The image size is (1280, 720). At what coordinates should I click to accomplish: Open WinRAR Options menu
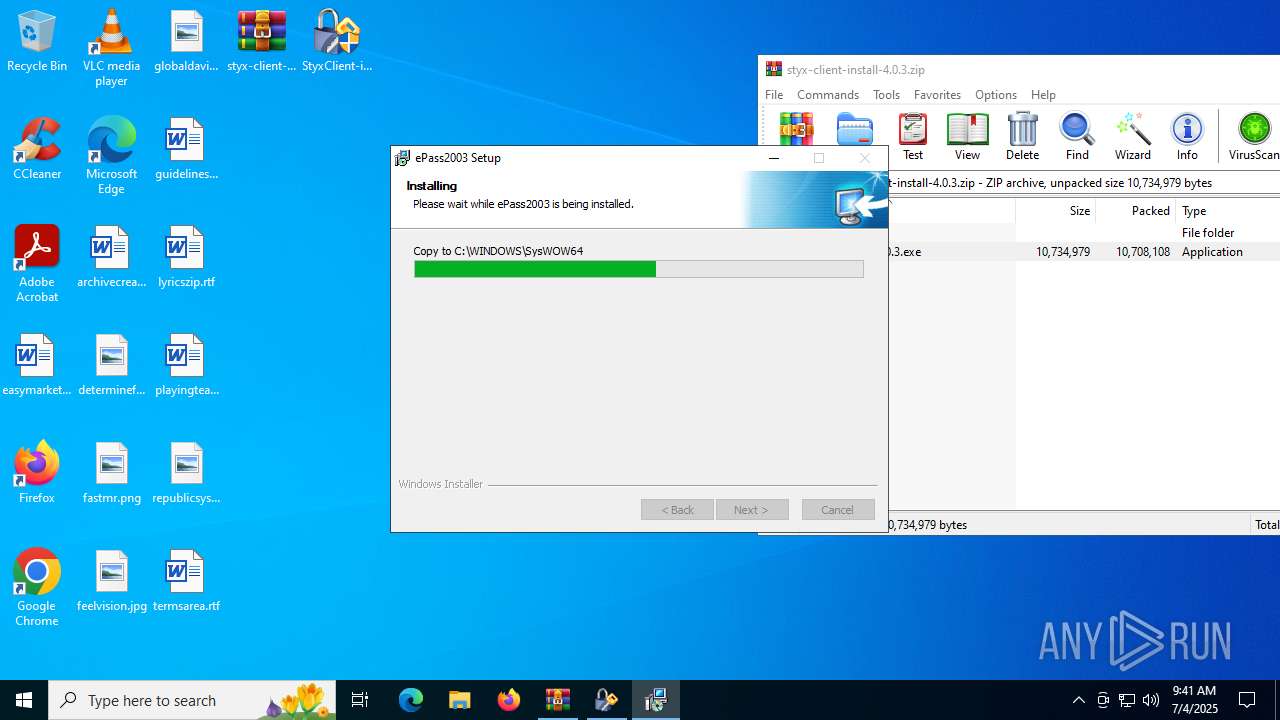pyautogui.click(x=996, y=94)
